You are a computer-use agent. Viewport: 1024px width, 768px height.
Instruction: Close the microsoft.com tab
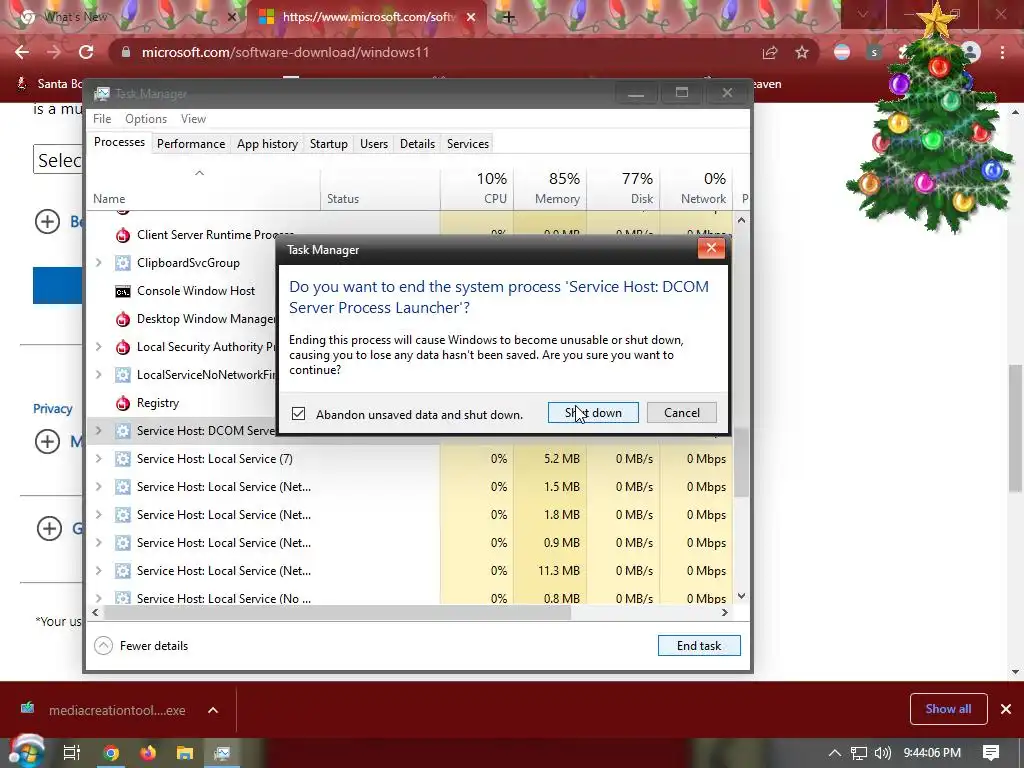pos(471,17)
